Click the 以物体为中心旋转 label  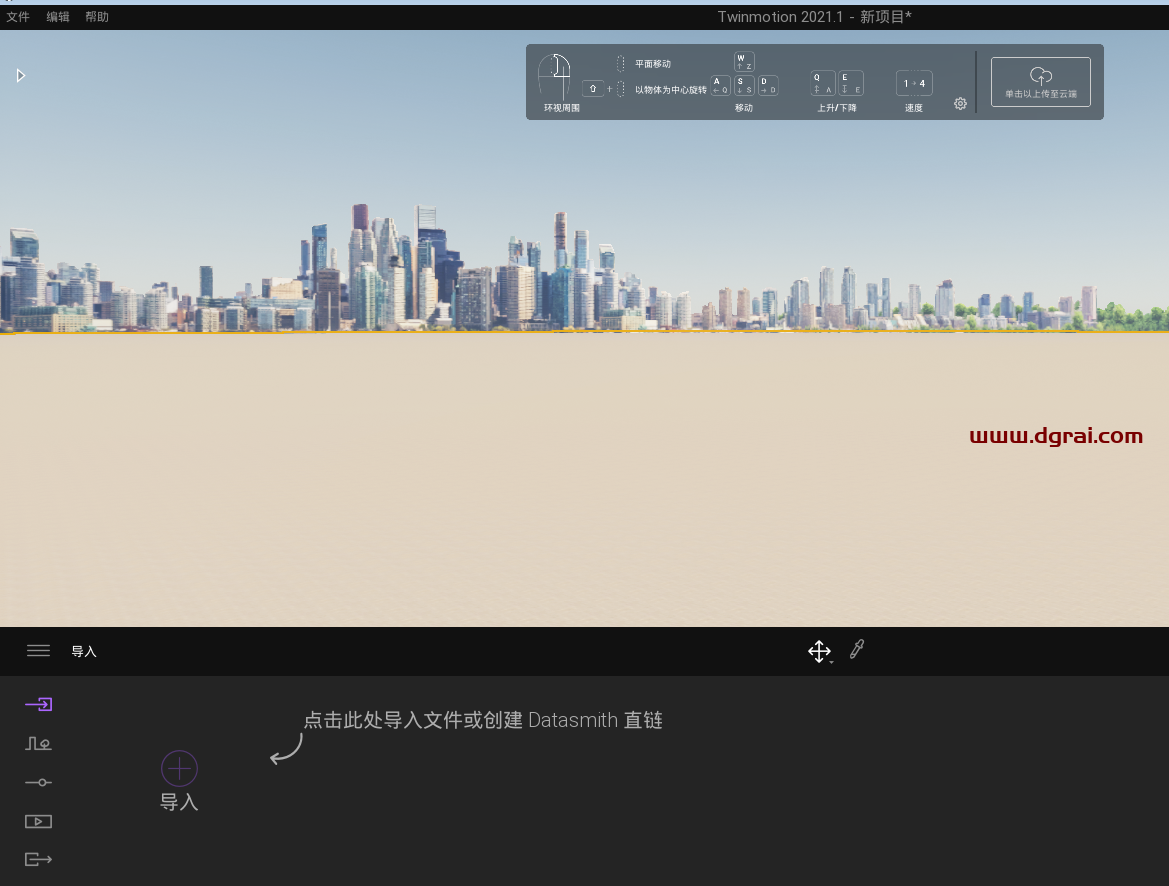670,89
